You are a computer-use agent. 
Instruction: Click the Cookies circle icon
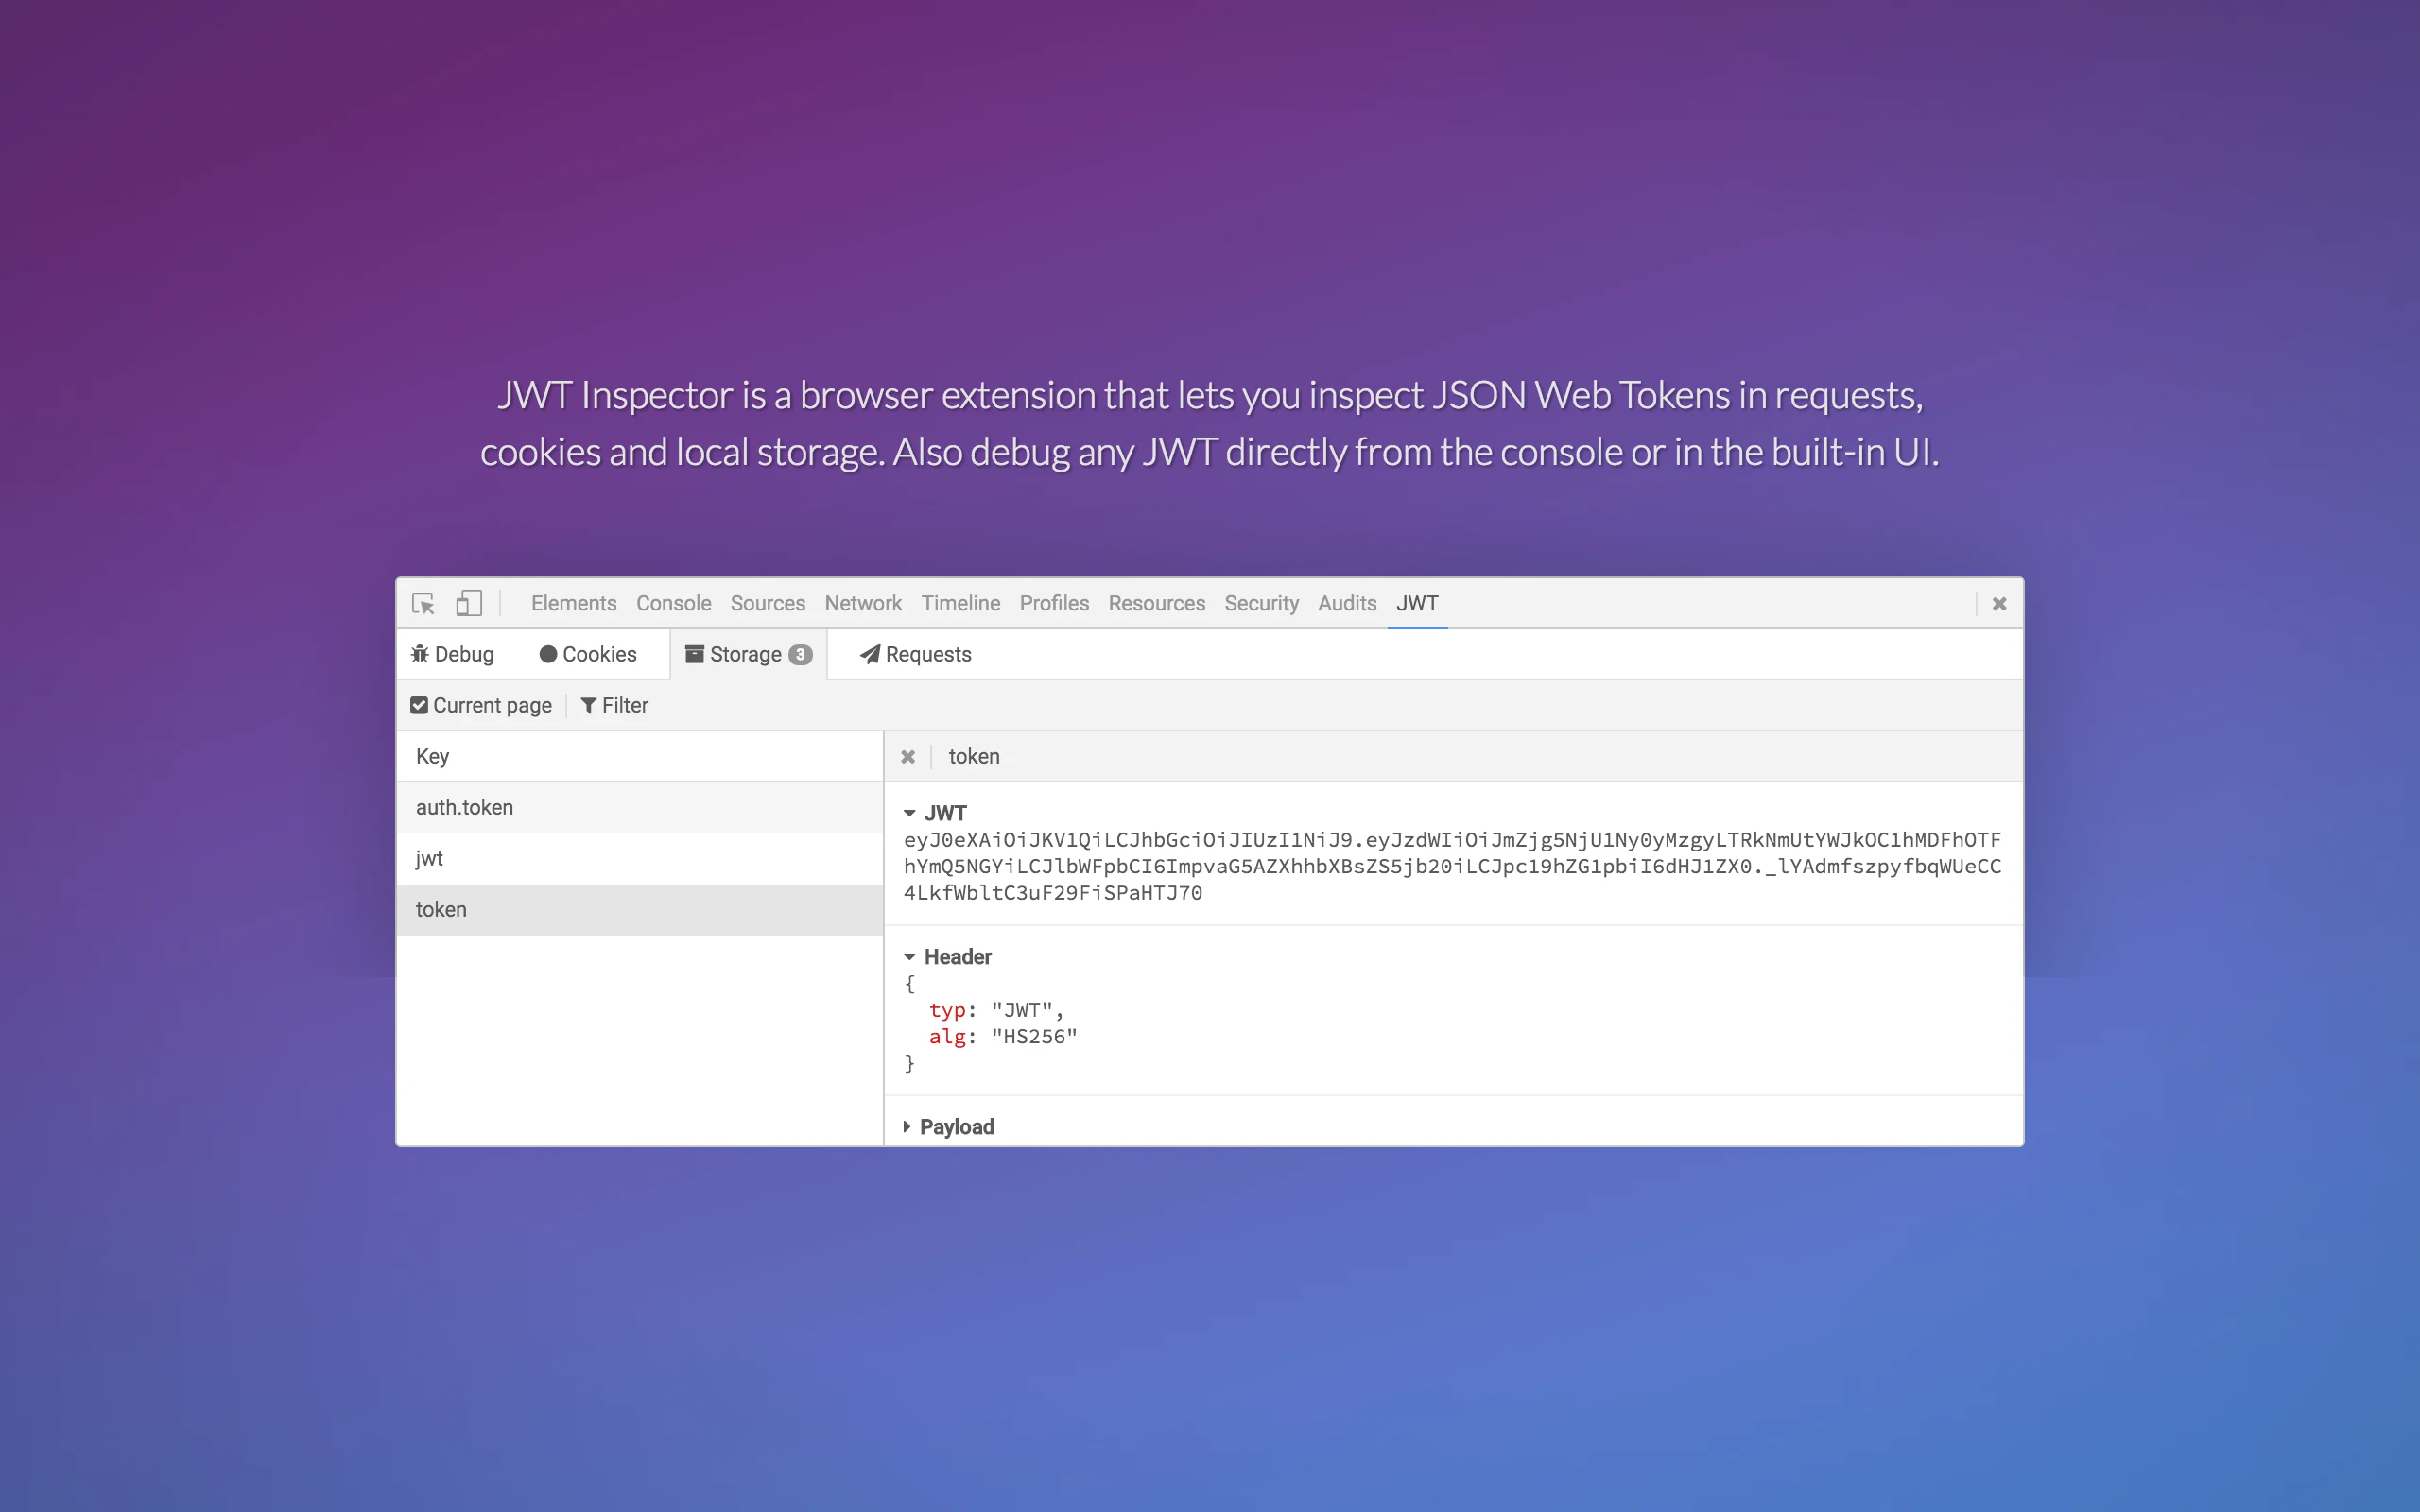click(551, 653)
